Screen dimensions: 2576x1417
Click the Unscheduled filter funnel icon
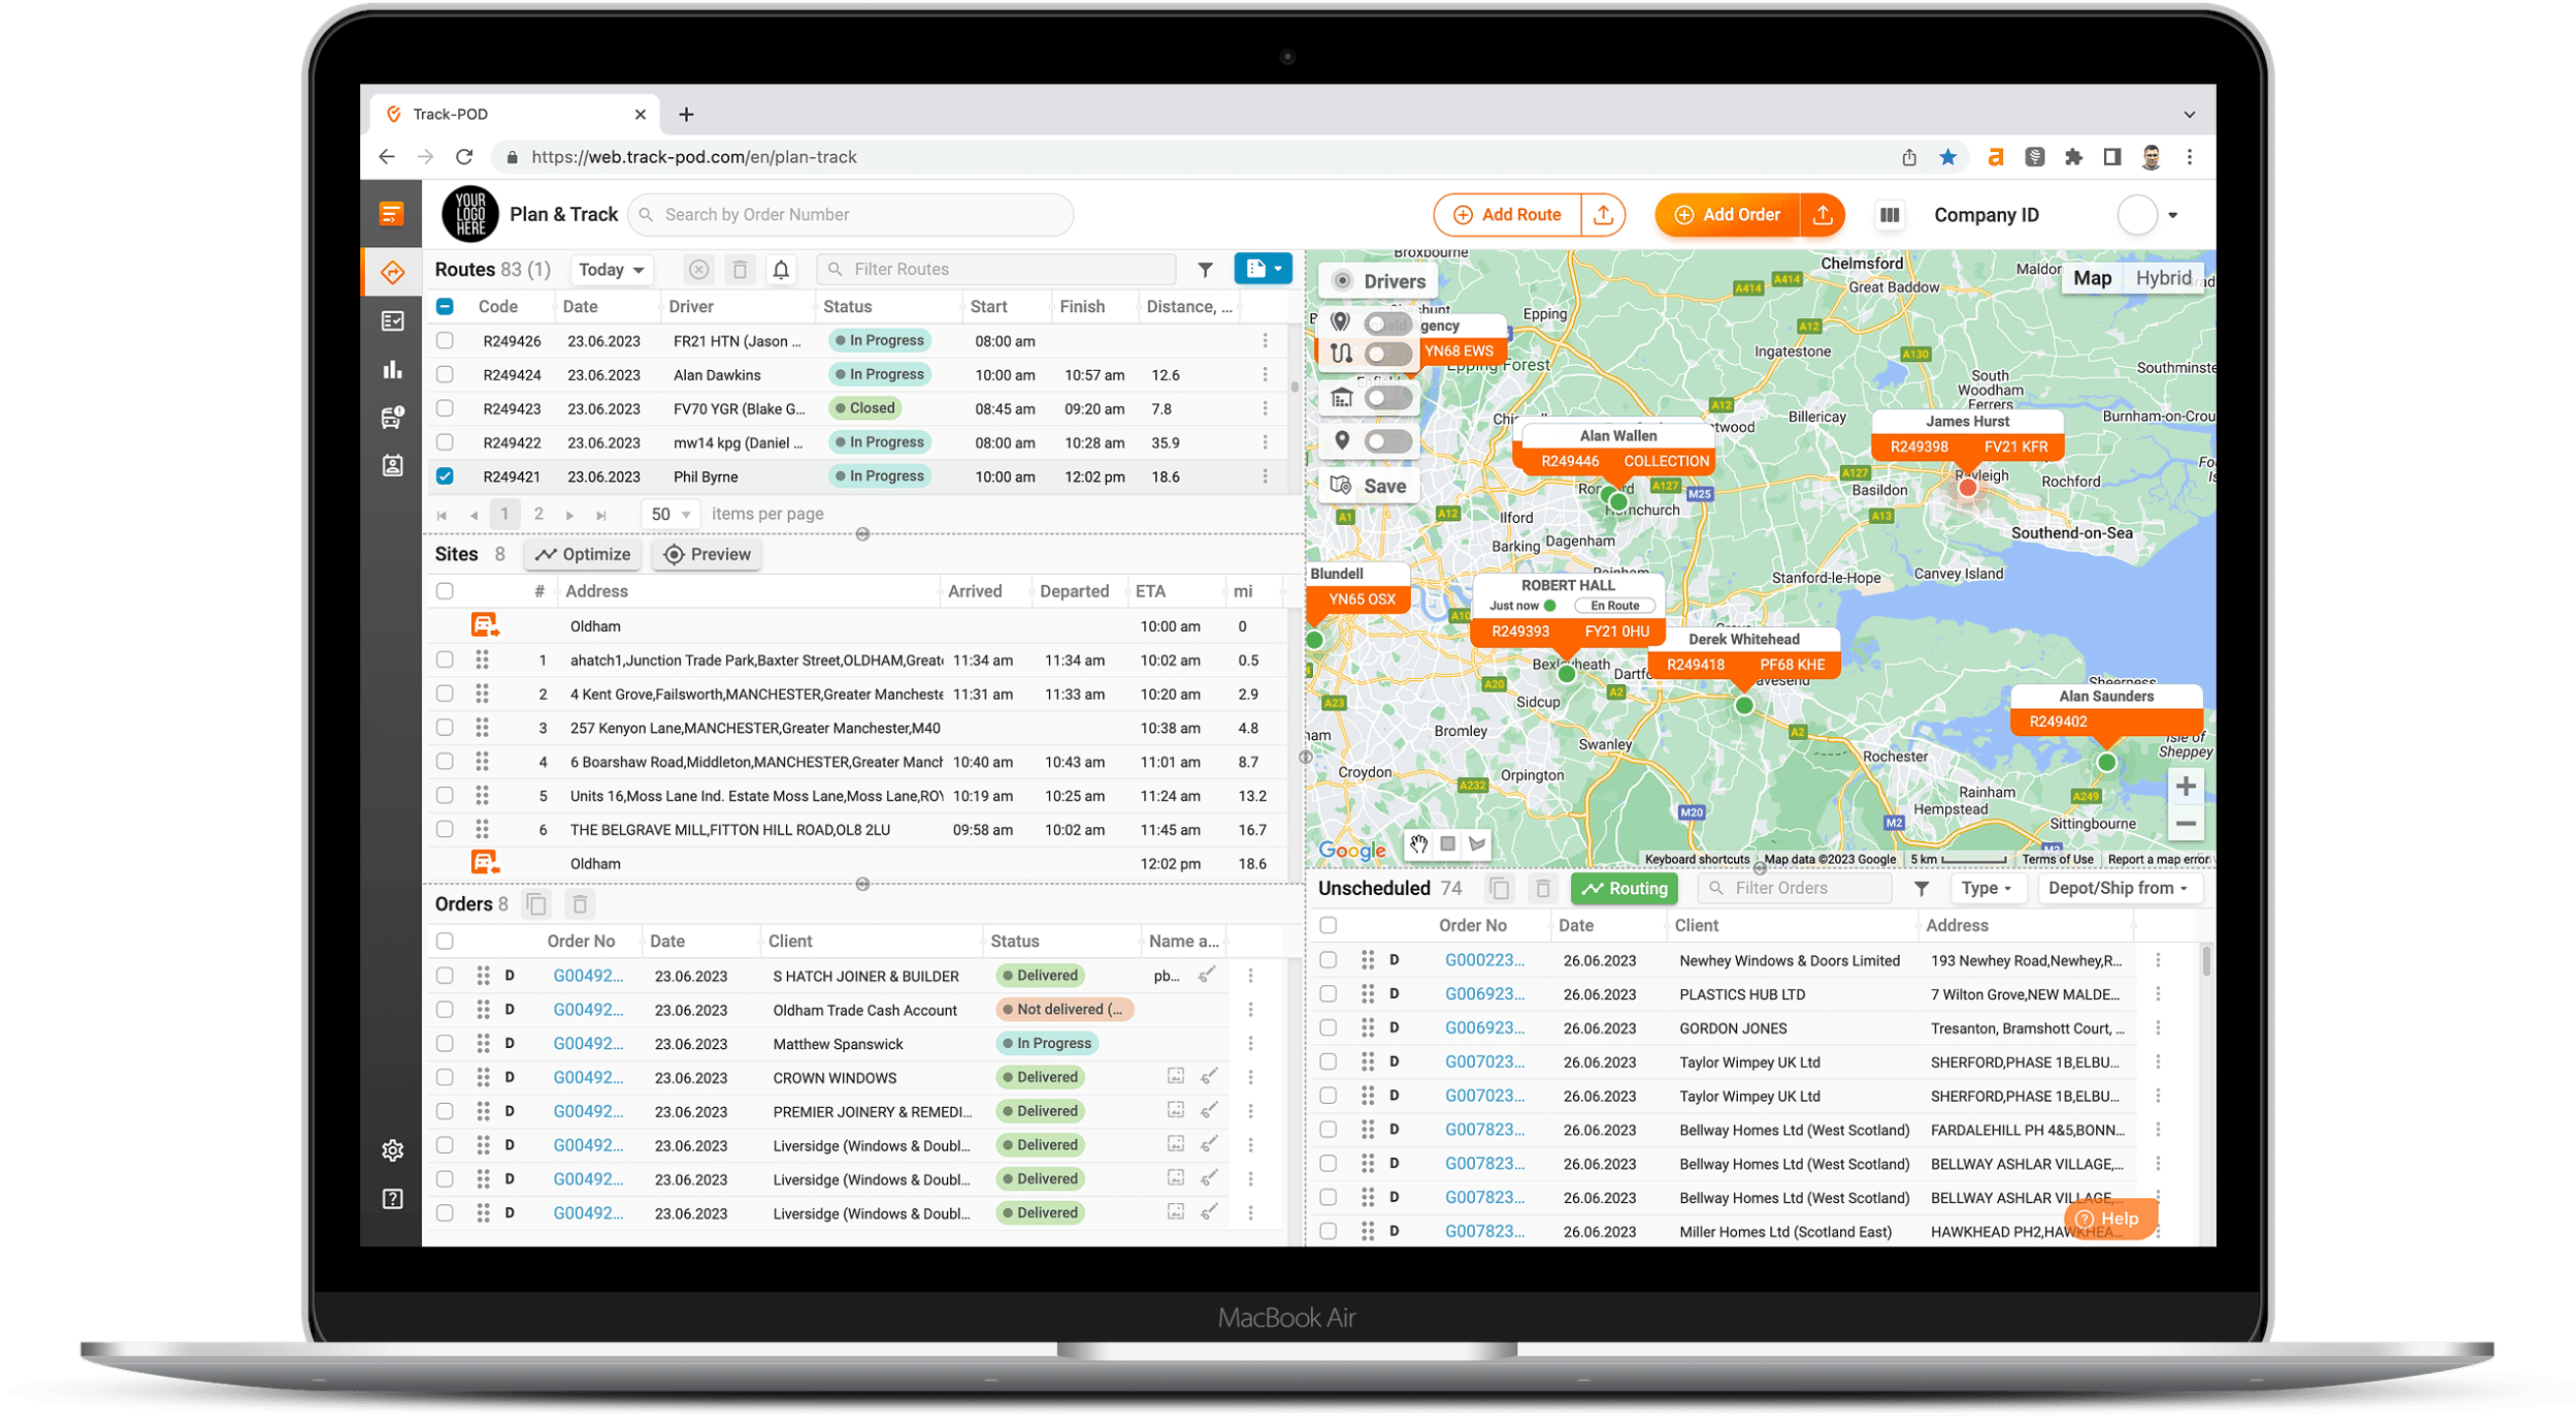1921,888
